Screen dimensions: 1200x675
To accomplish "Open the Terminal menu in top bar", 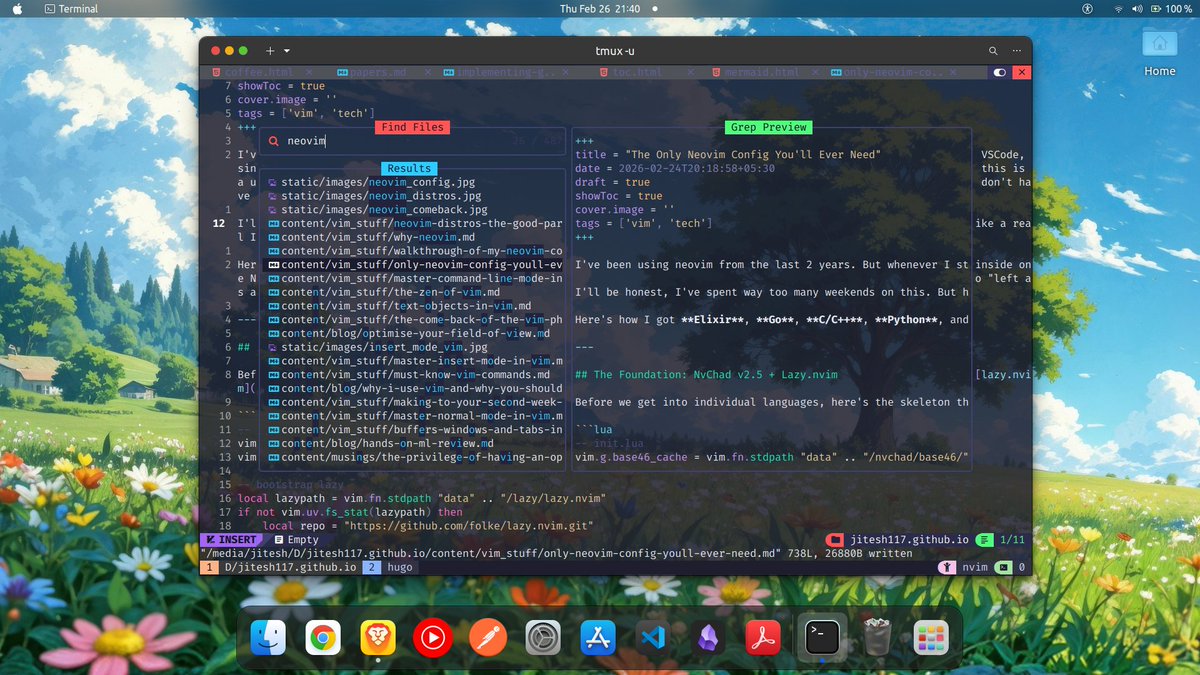I will click(71, 9).
